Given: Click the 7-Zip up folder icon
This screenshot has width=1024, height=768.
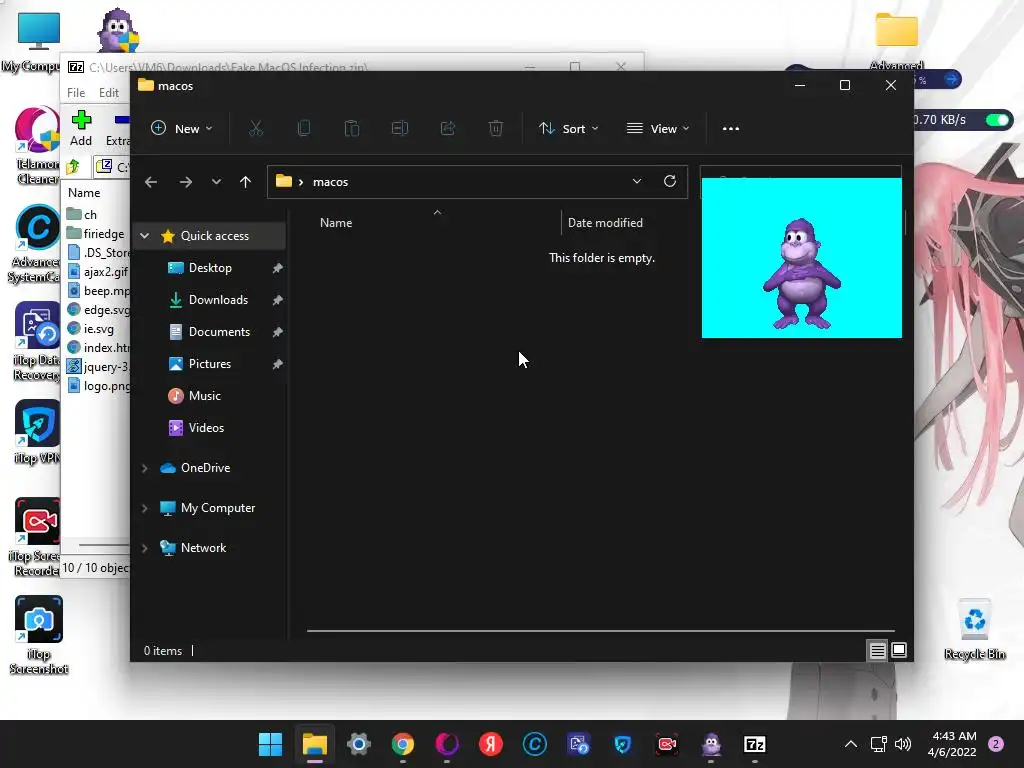Looking at the screenshot, I should 73,167.
